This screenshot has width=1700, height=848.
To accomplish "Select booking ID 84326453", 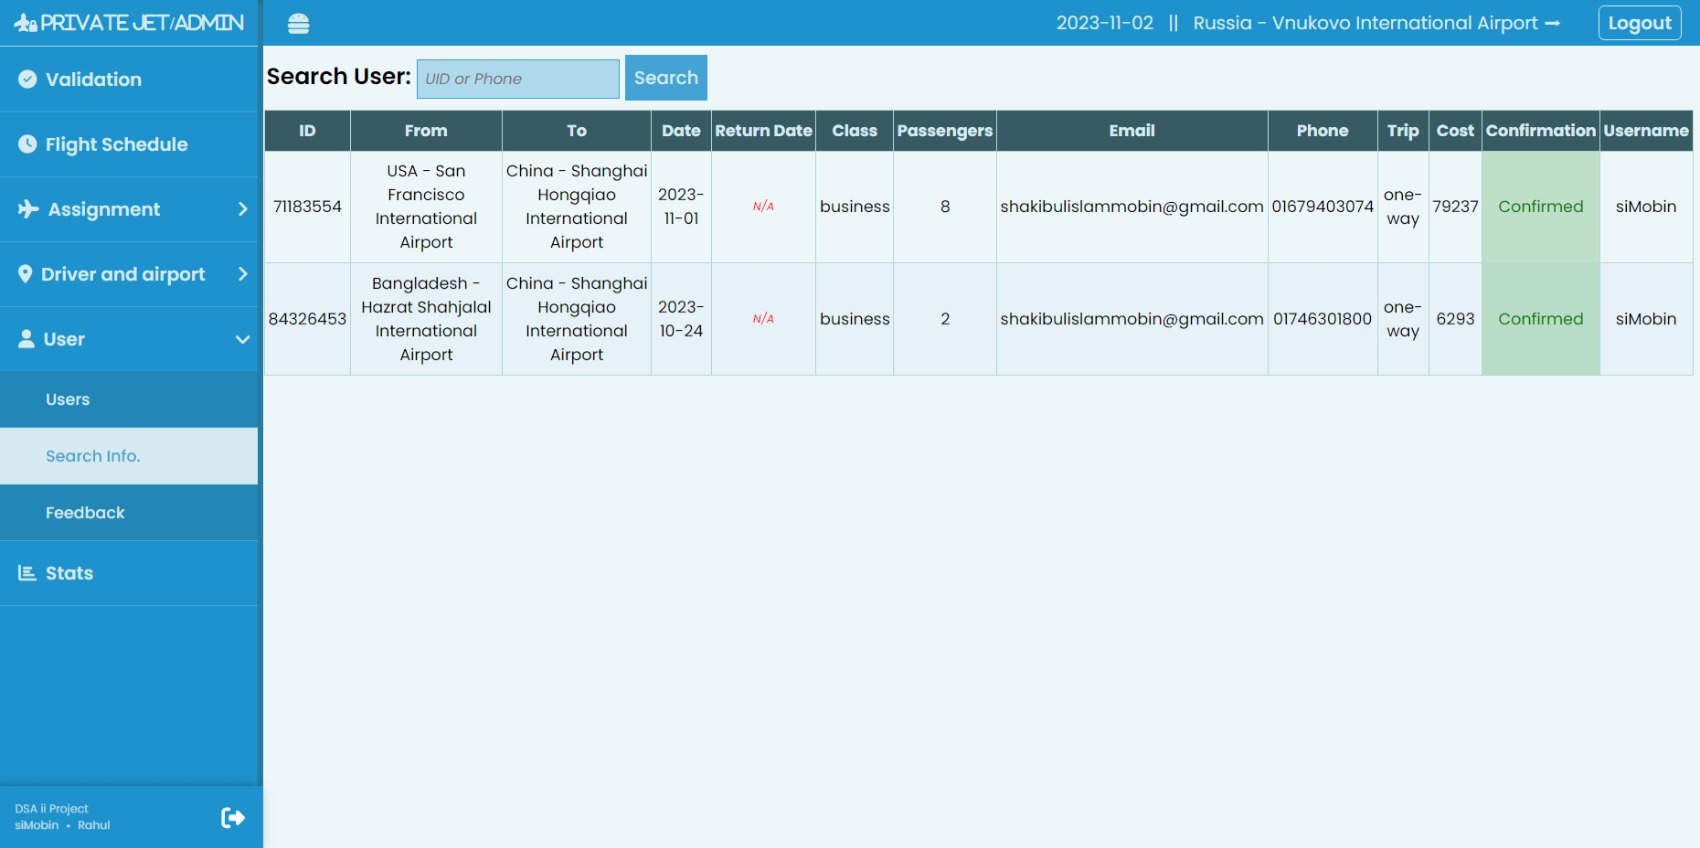I will point(307,319).
